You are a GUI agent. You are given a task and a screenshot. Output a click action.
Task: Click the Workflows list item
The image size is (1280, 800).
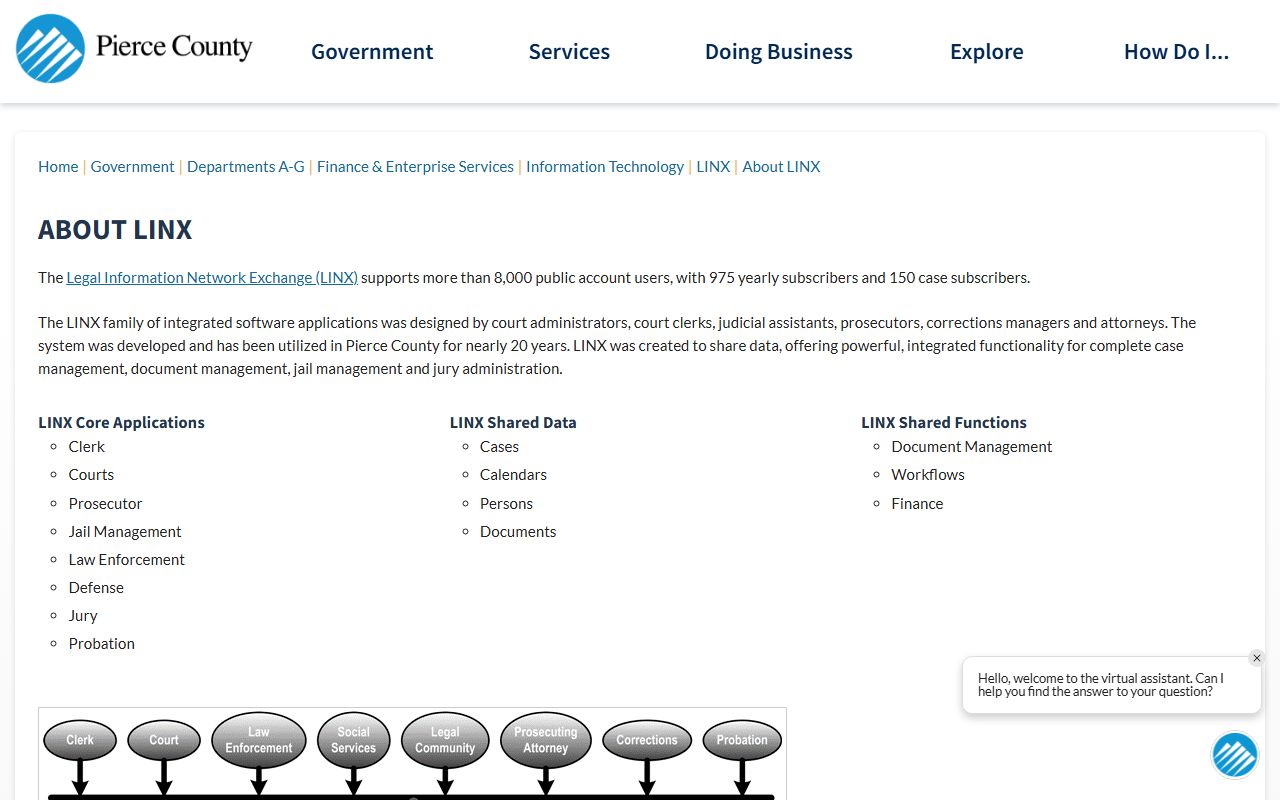click(928, 475)
